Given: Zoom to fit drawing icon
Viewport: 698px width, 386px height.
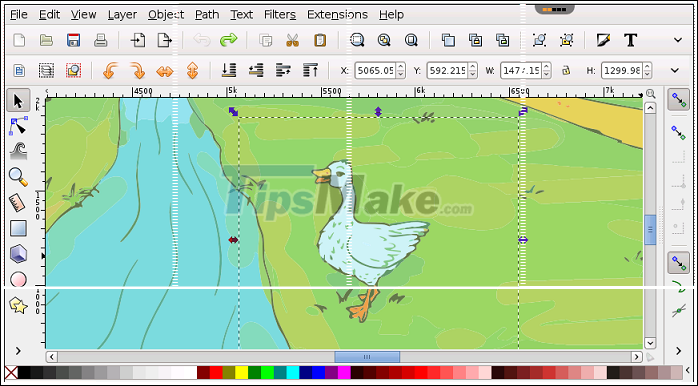Looking at the screenshot, I should pyautogui.click(x=384, y=41).
